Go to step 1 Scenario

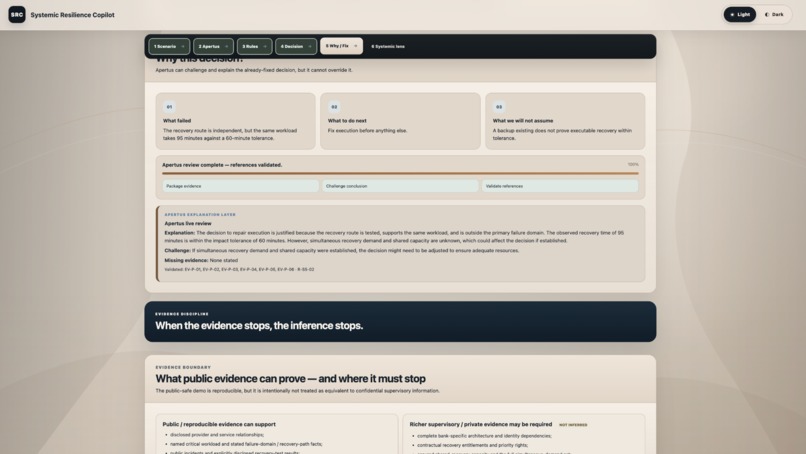click(169, 46)
